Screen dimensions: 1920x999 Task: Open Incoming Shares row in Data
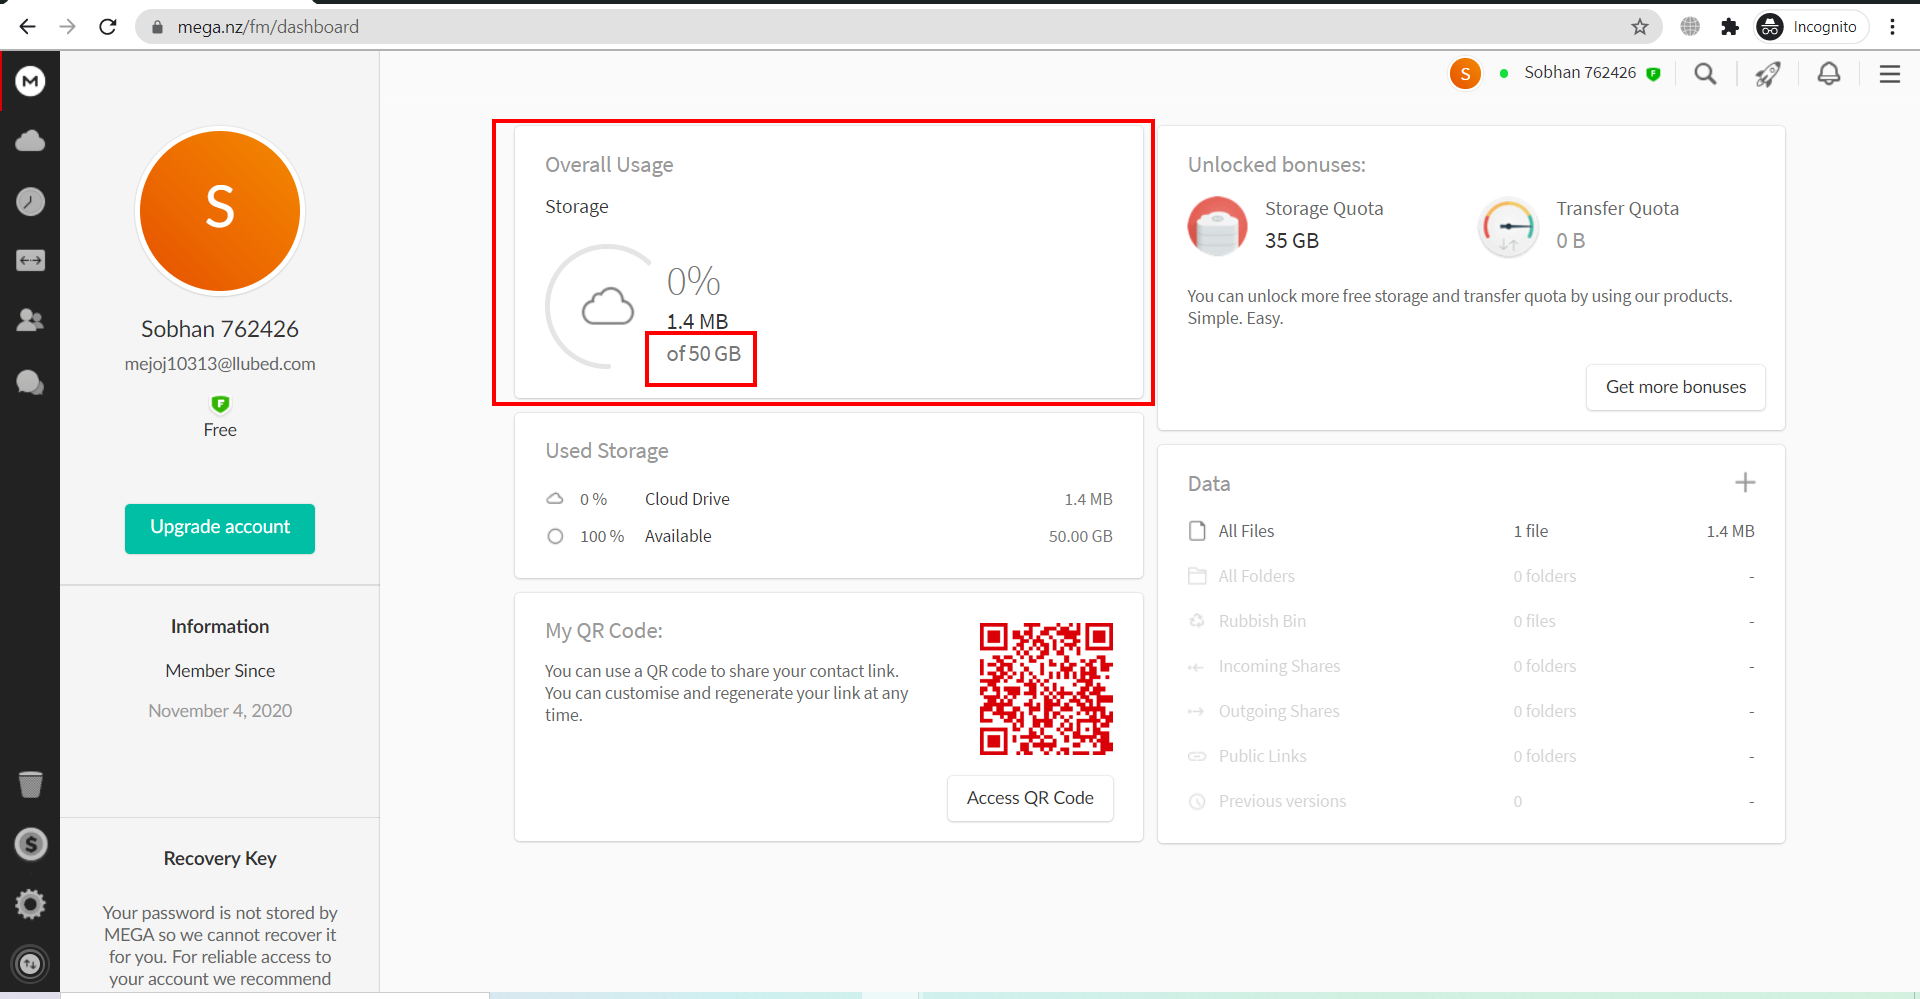point(1471,666)
